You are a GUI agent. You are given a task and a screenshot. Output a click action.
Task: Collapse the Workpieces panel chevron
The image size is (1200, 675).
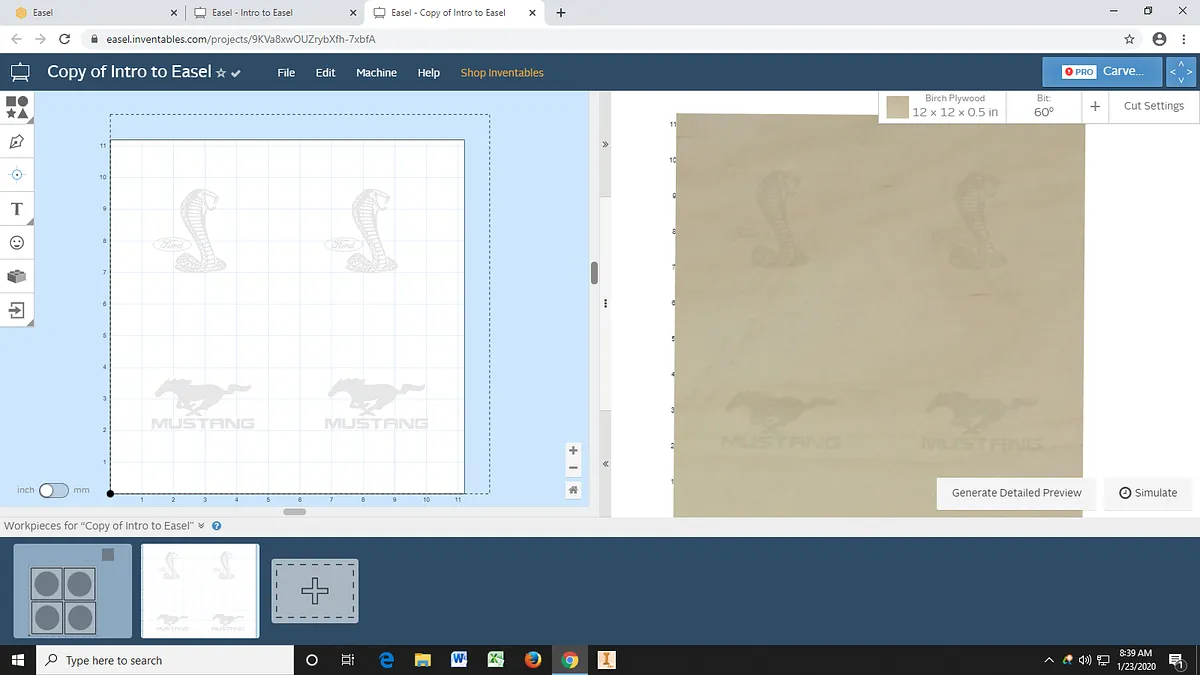pyautogui.click(x=201, y=526)
